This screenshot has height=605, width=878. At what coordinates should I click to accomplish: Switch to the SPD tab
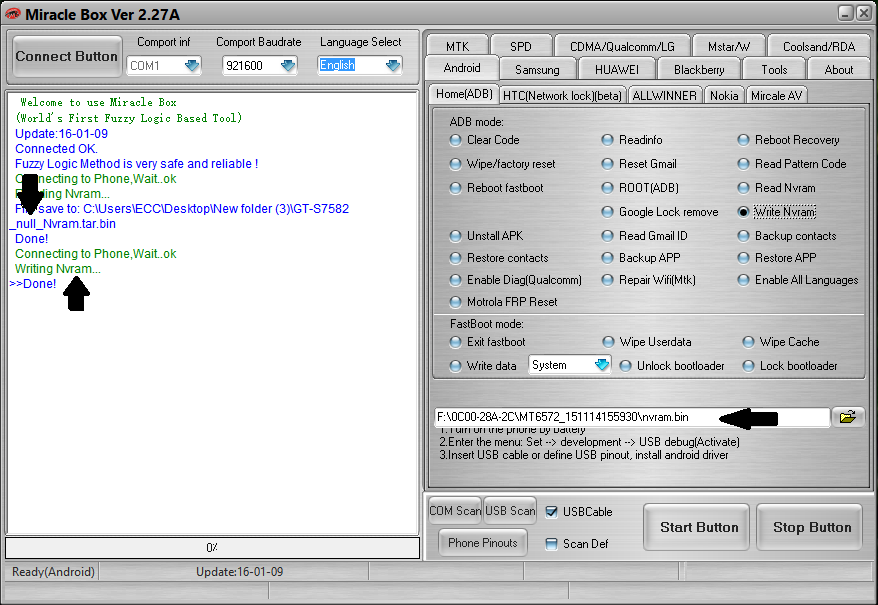click(x=521, y=46)
